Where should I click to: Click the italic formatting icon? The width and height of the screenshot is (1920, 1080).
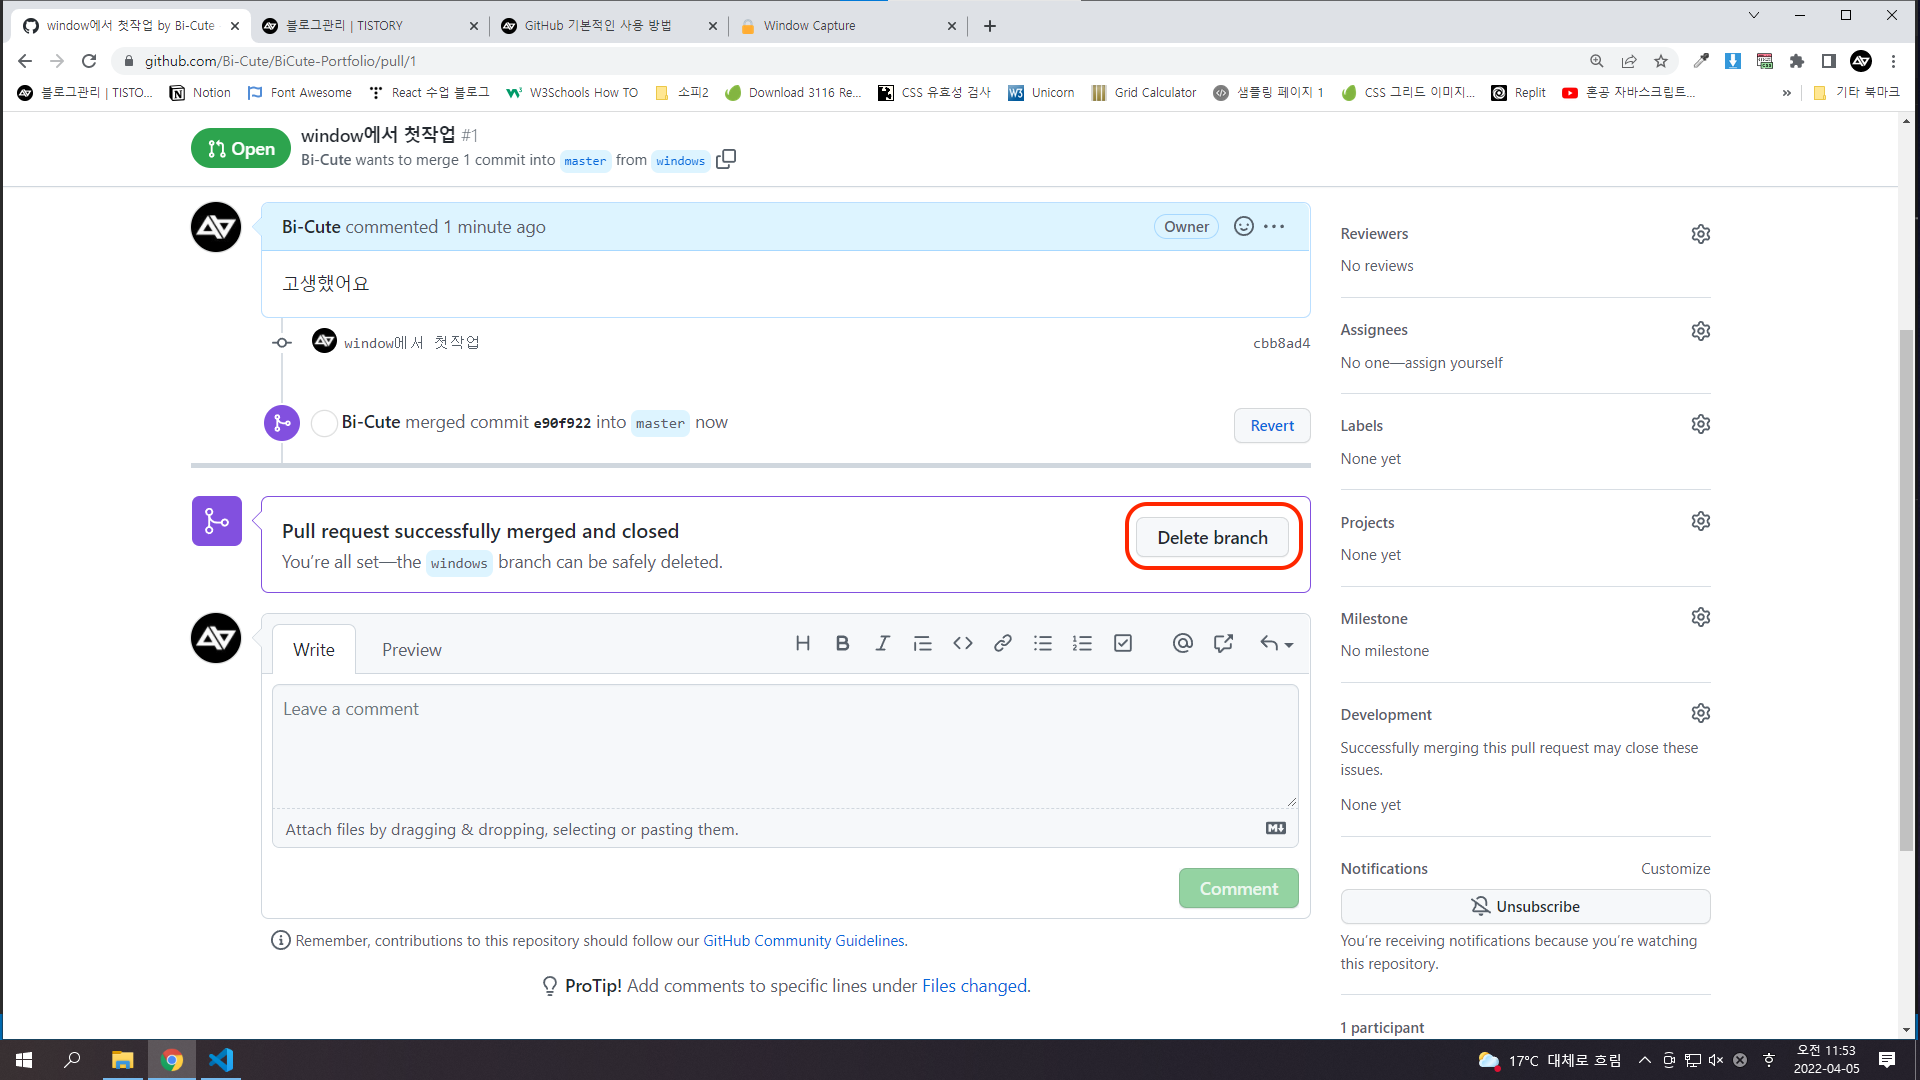882,643
